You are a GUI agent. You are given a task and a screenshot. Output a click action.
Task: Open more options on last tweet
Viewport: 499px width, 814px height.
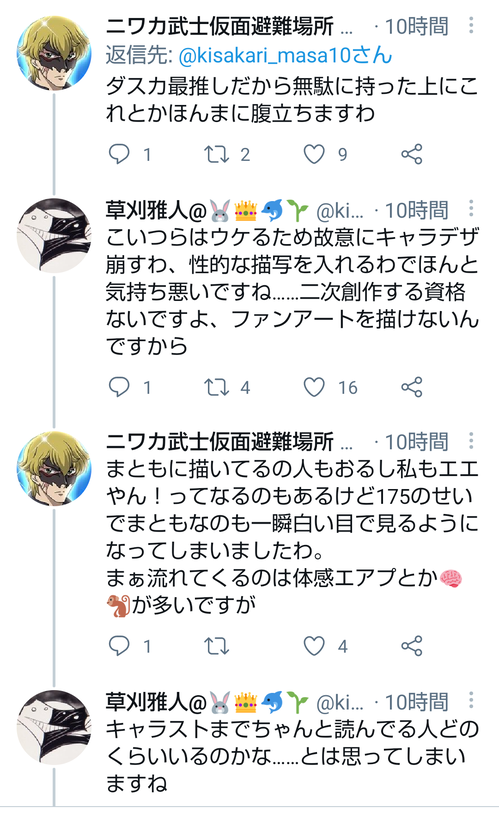click(471, 701)
